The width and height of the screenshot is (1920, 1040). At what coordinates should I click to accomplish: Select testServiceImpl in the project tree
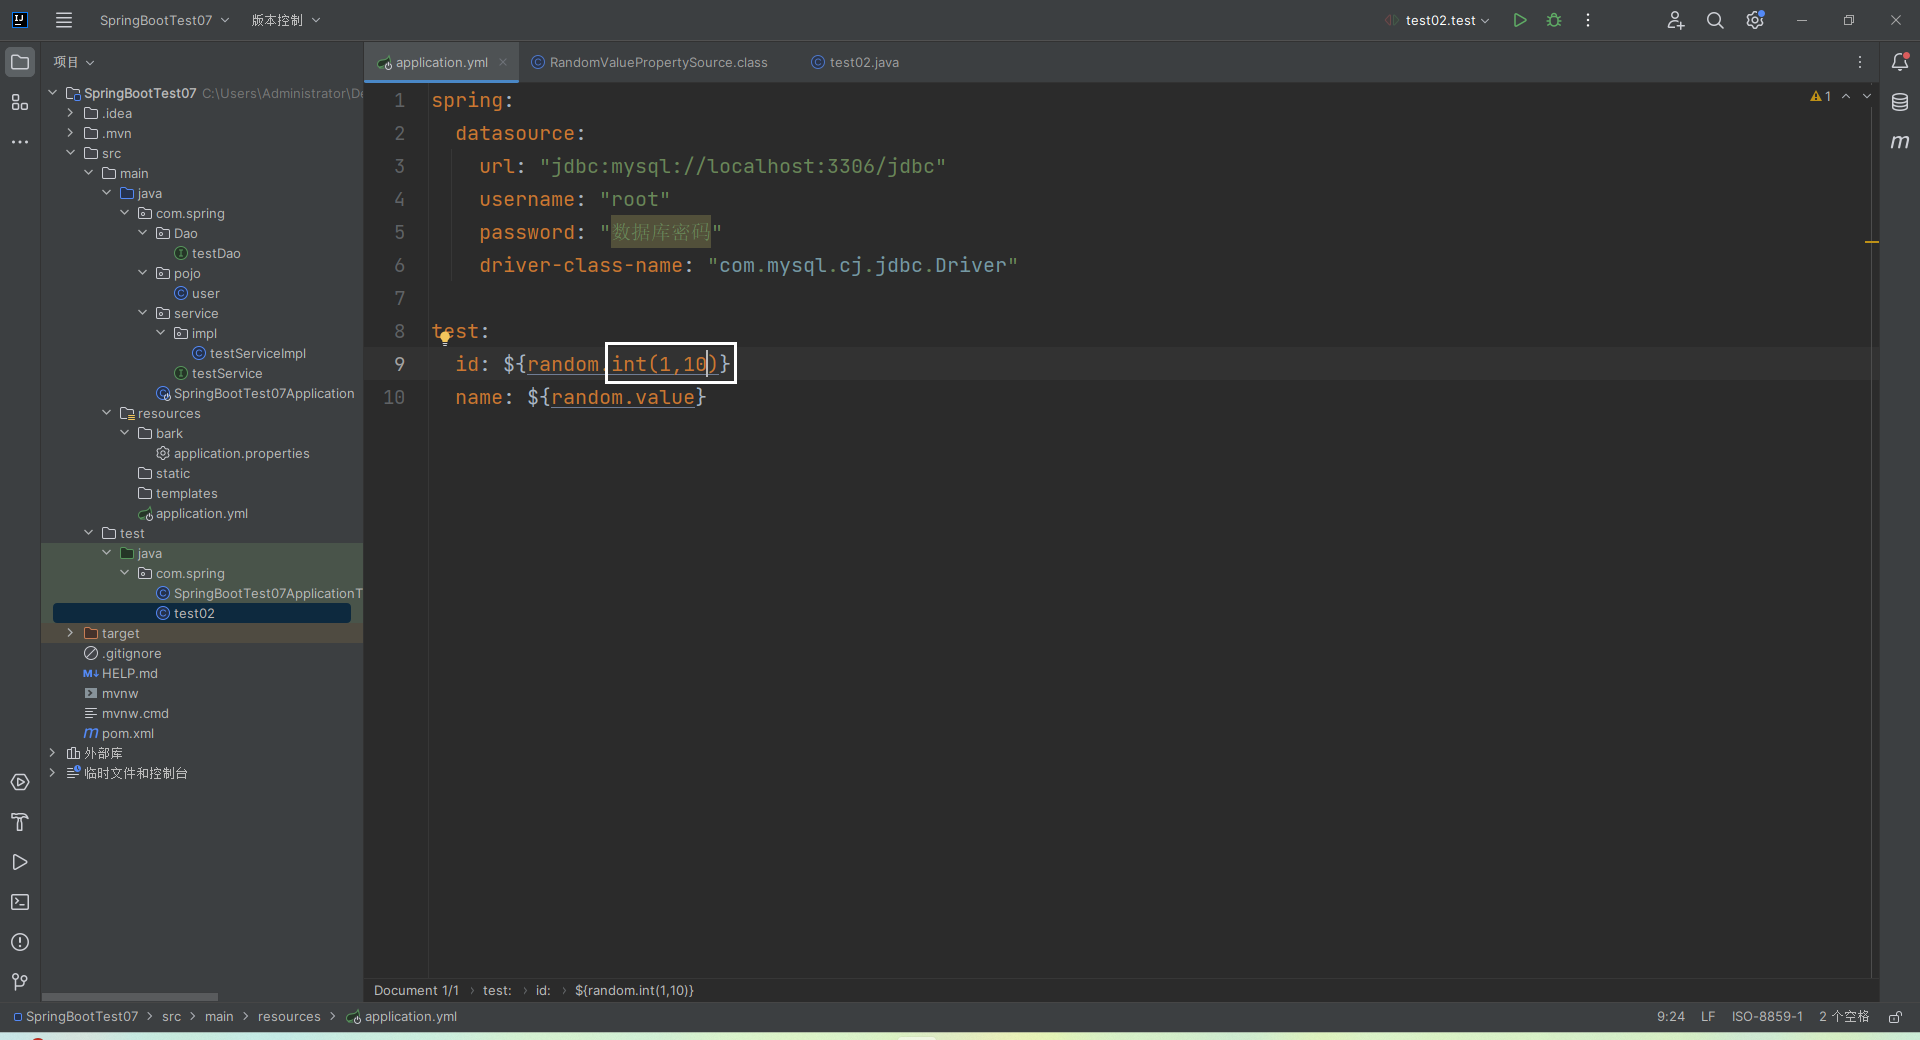(258, 353)
